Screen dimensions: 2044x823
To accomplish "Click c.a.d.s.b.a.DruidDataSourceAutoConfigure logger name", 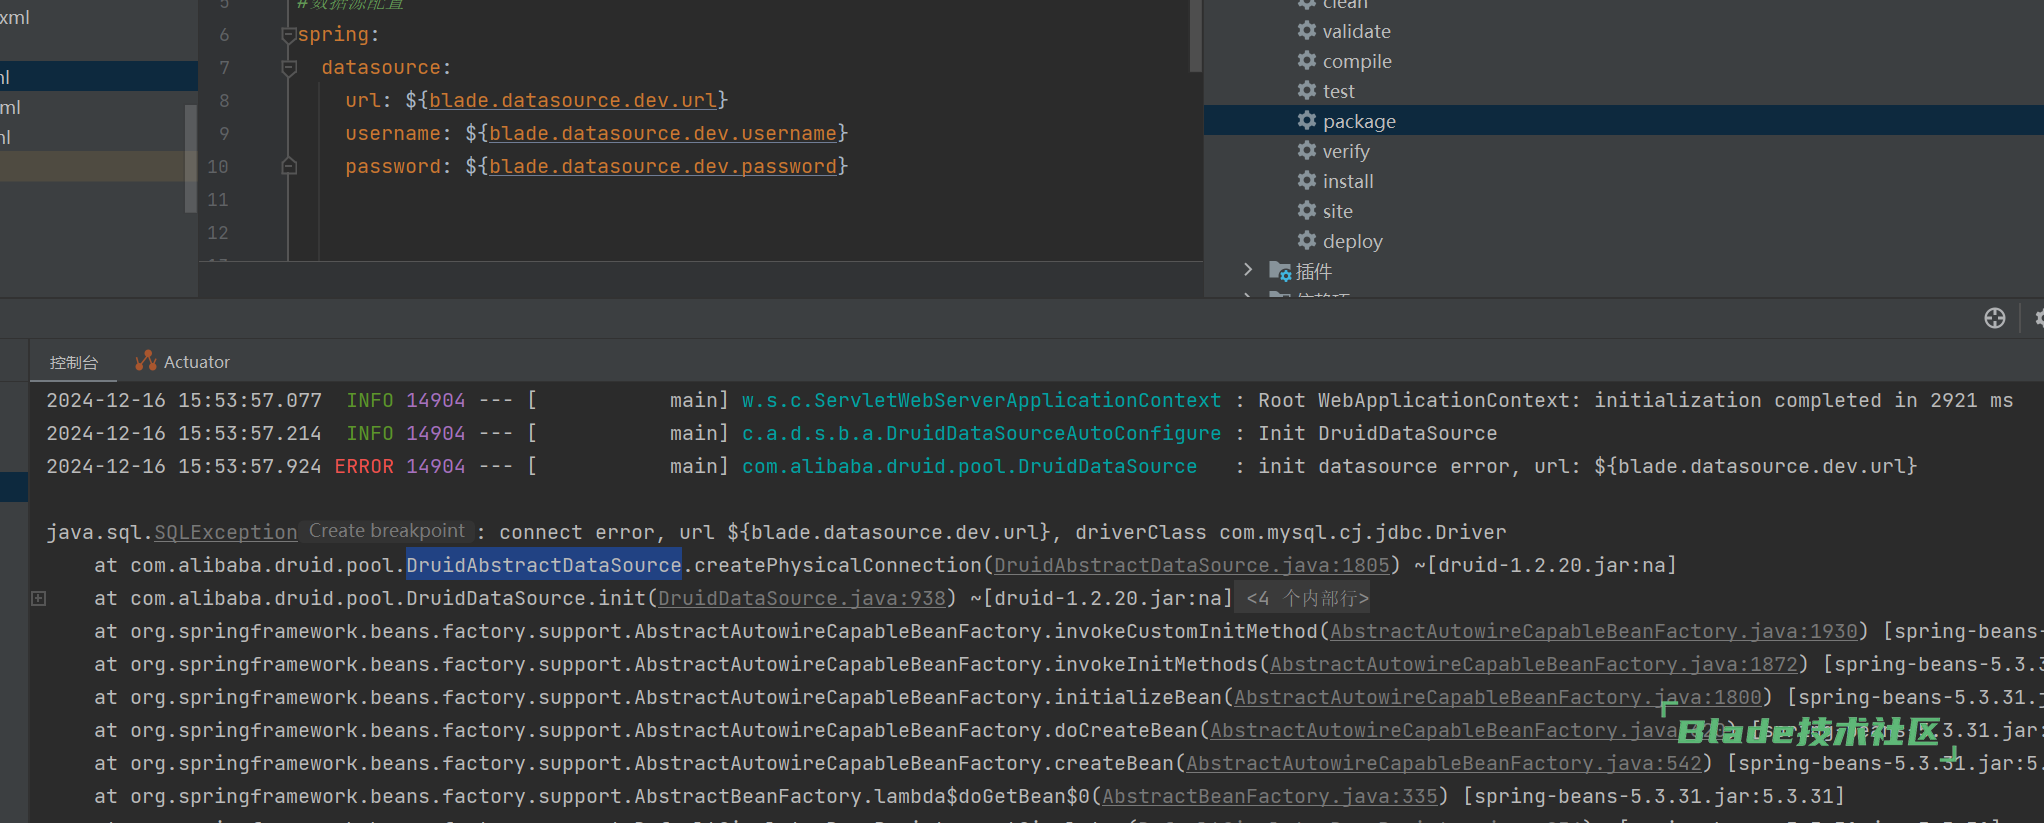I will pyautogui.click(x=981, y=433).
